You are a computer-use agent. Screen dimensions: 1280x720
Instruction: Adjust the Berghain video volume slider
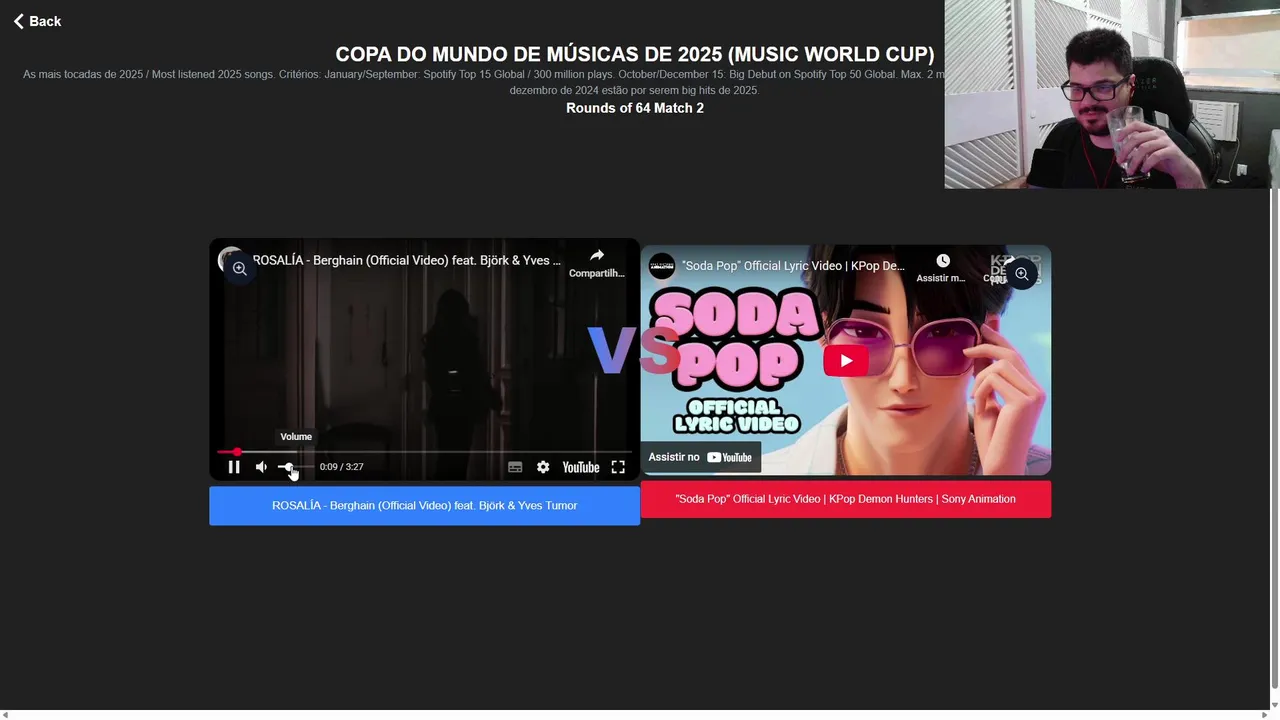(x=296, y=467)
